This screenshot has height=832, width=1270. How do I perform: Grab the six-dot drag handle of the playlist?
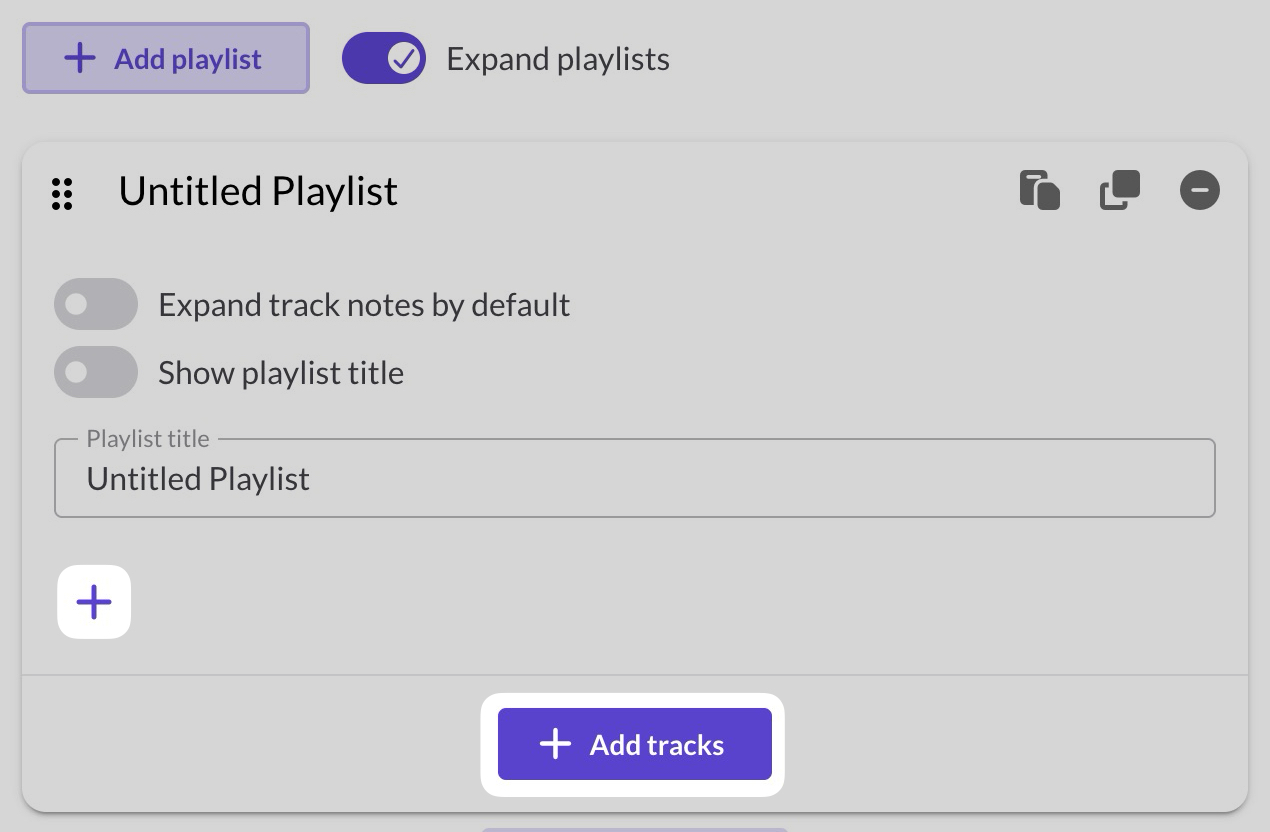pos(62,193)
